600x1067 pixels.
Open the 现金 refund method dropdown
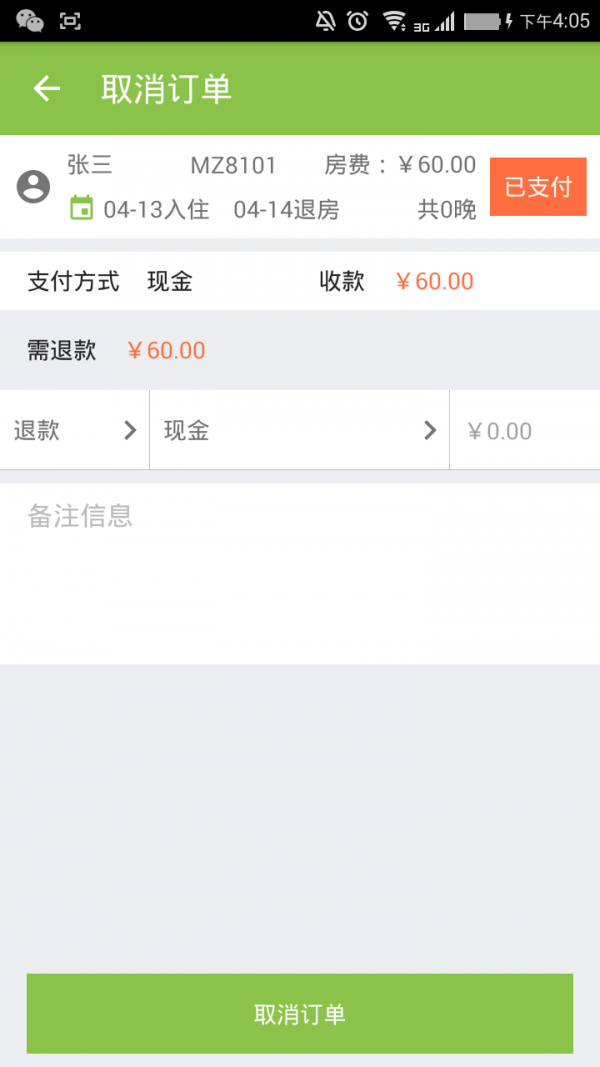point(290,430)
